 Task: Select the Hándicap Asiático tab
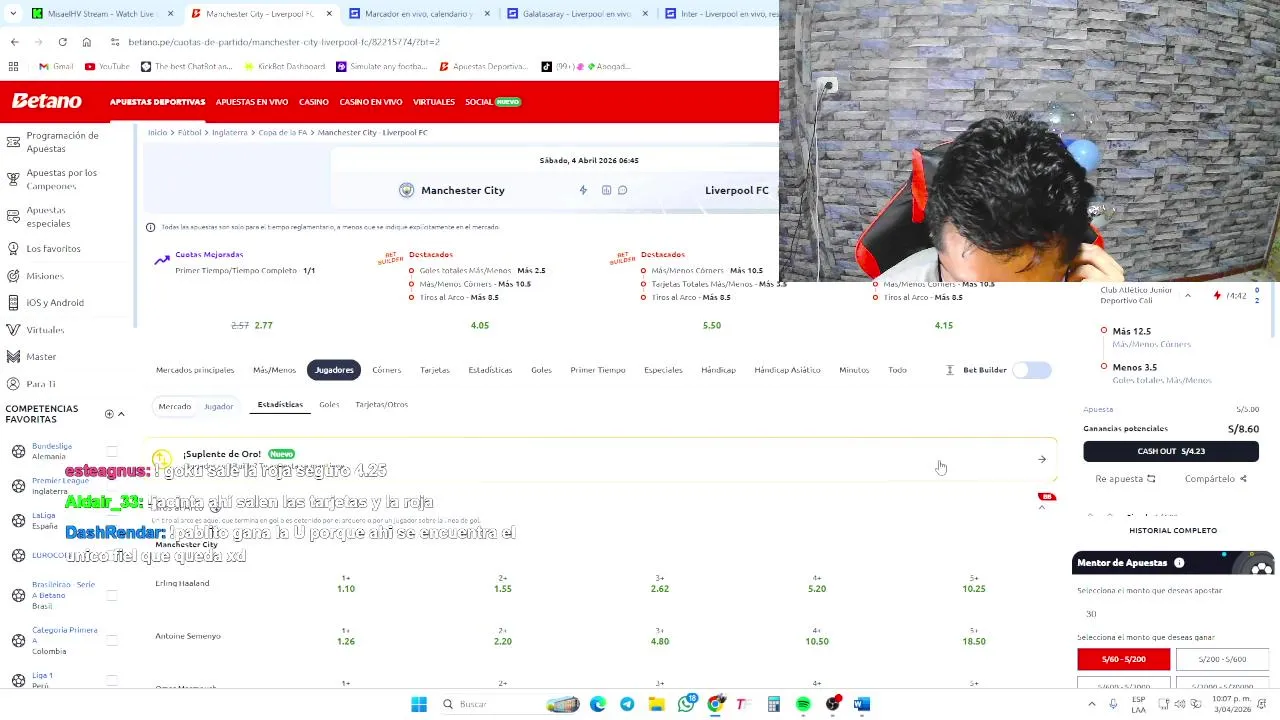[x=787, y=370]
